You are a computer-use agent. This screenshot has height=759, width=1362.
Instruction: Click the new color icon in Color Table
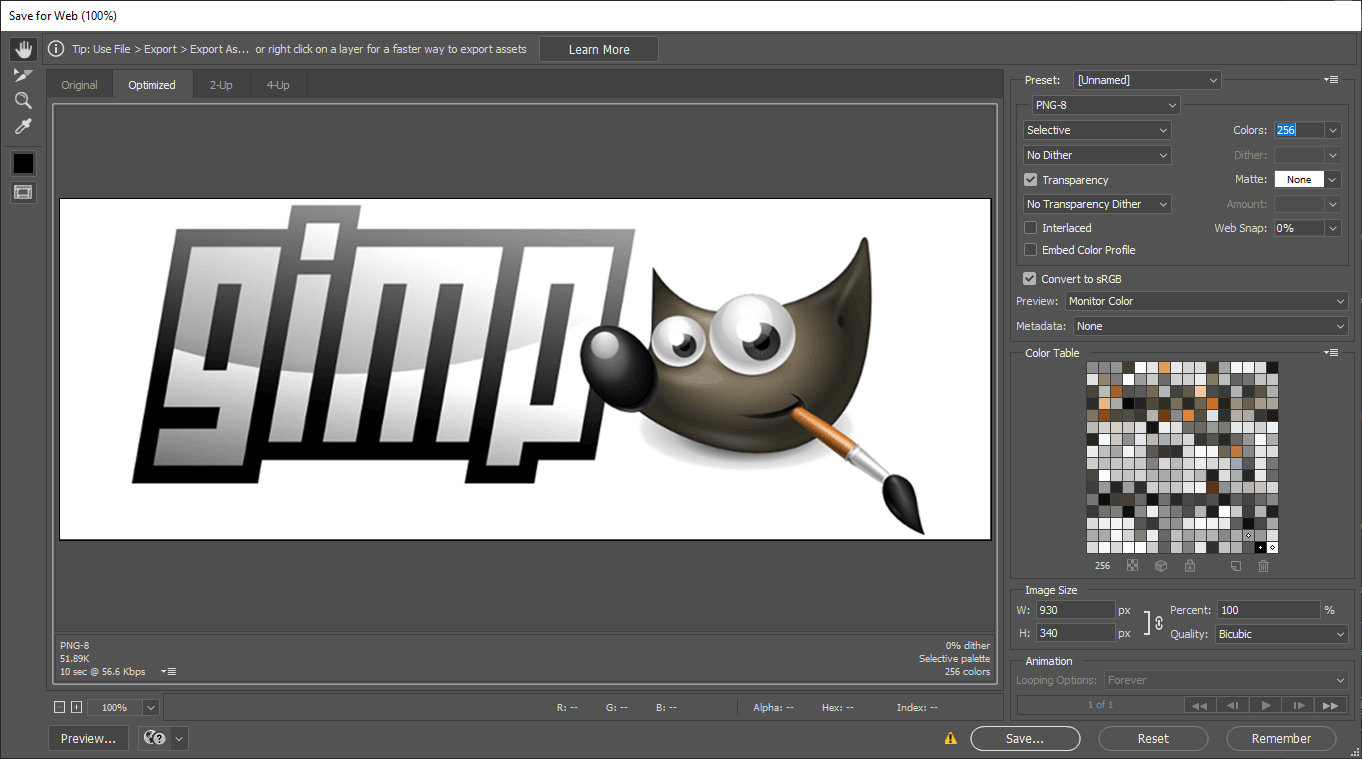tap(1235, 566)
